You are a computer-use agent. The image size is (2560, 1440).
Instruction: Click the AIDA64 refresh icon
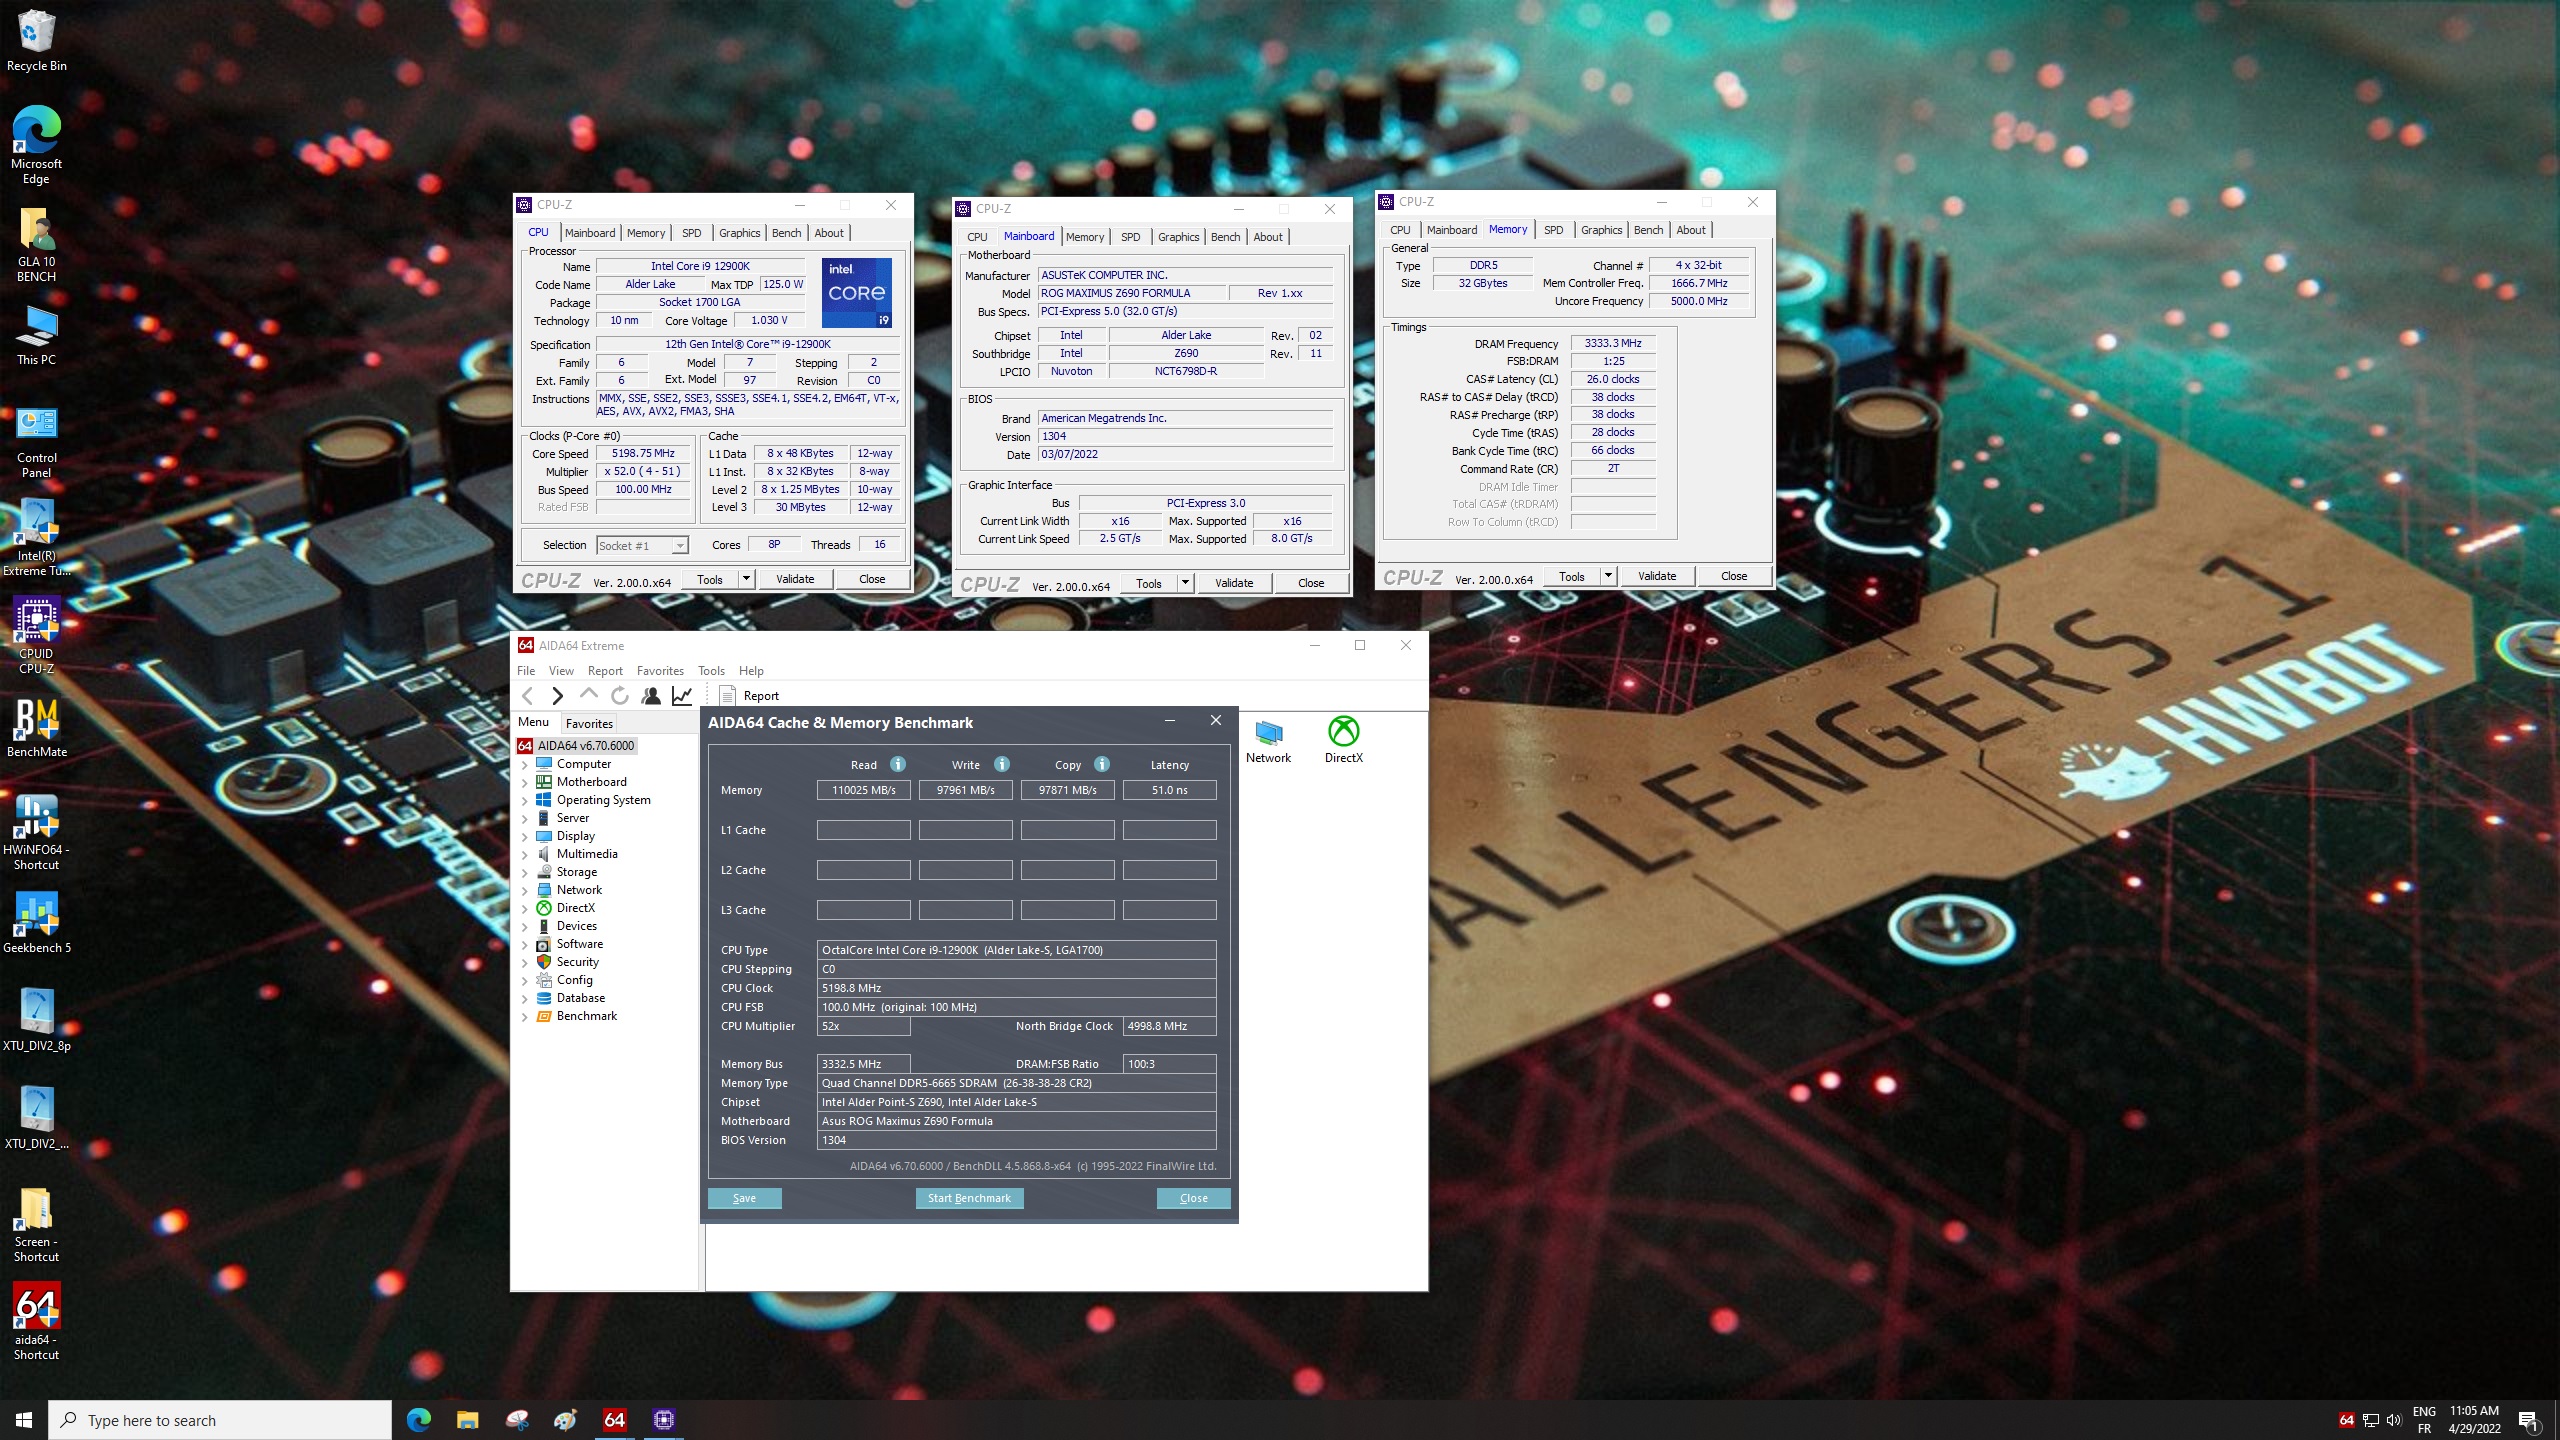[620, 696]
